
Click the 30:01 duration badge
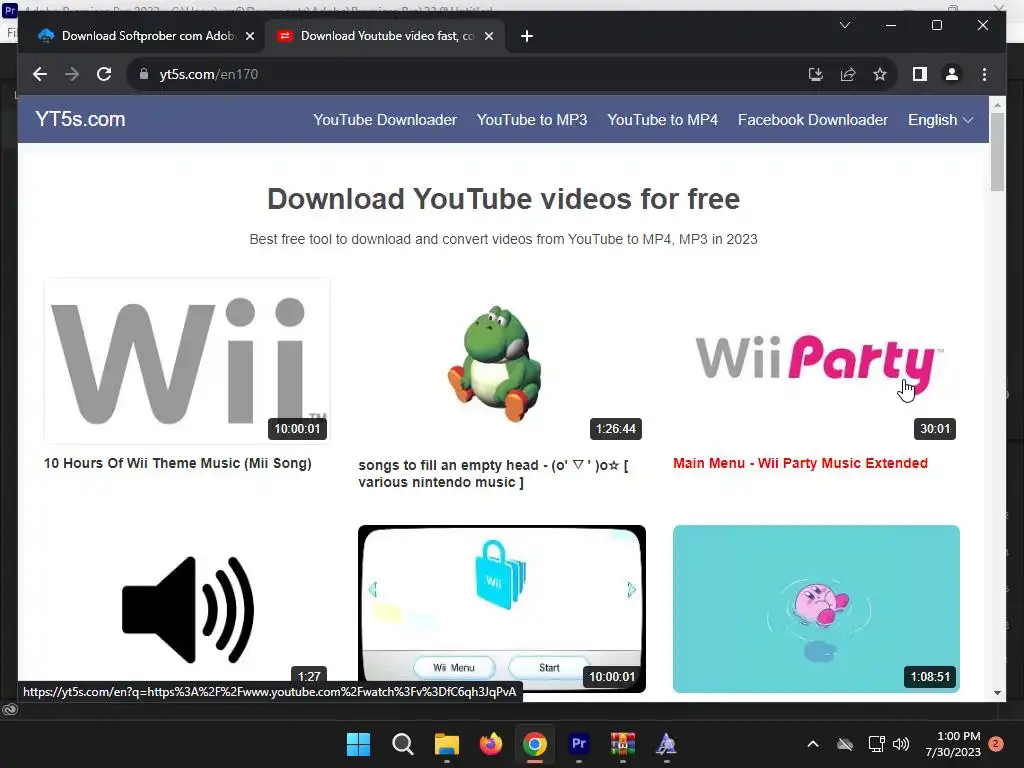point(935,429)
